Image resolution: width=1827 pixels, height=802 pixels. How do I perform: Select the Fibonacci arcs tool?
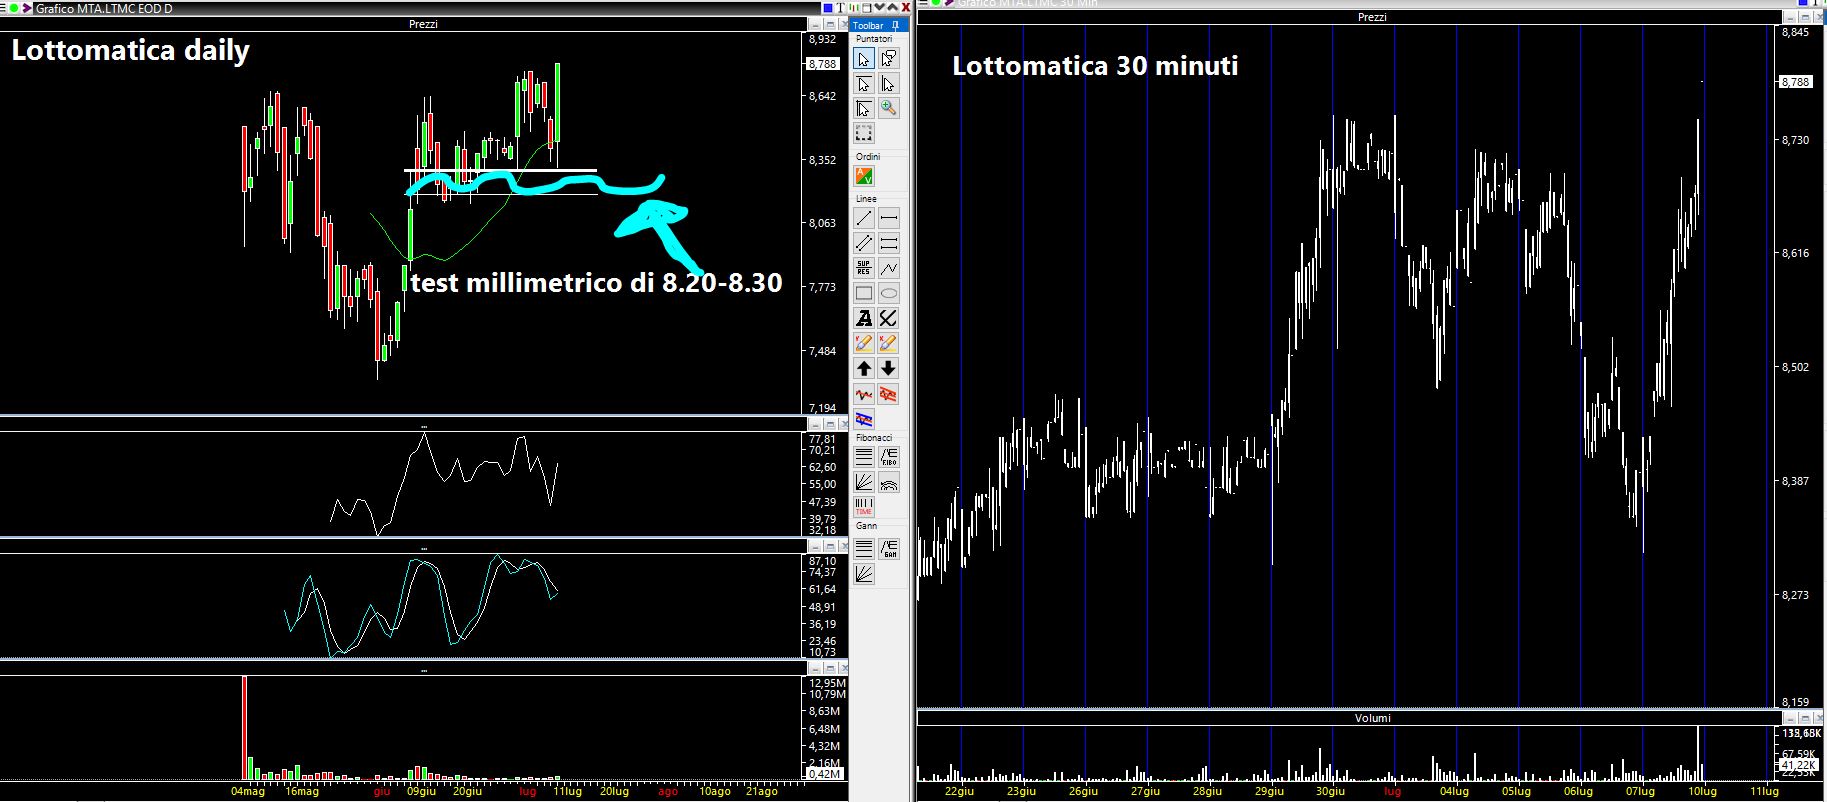pos(888,482)
